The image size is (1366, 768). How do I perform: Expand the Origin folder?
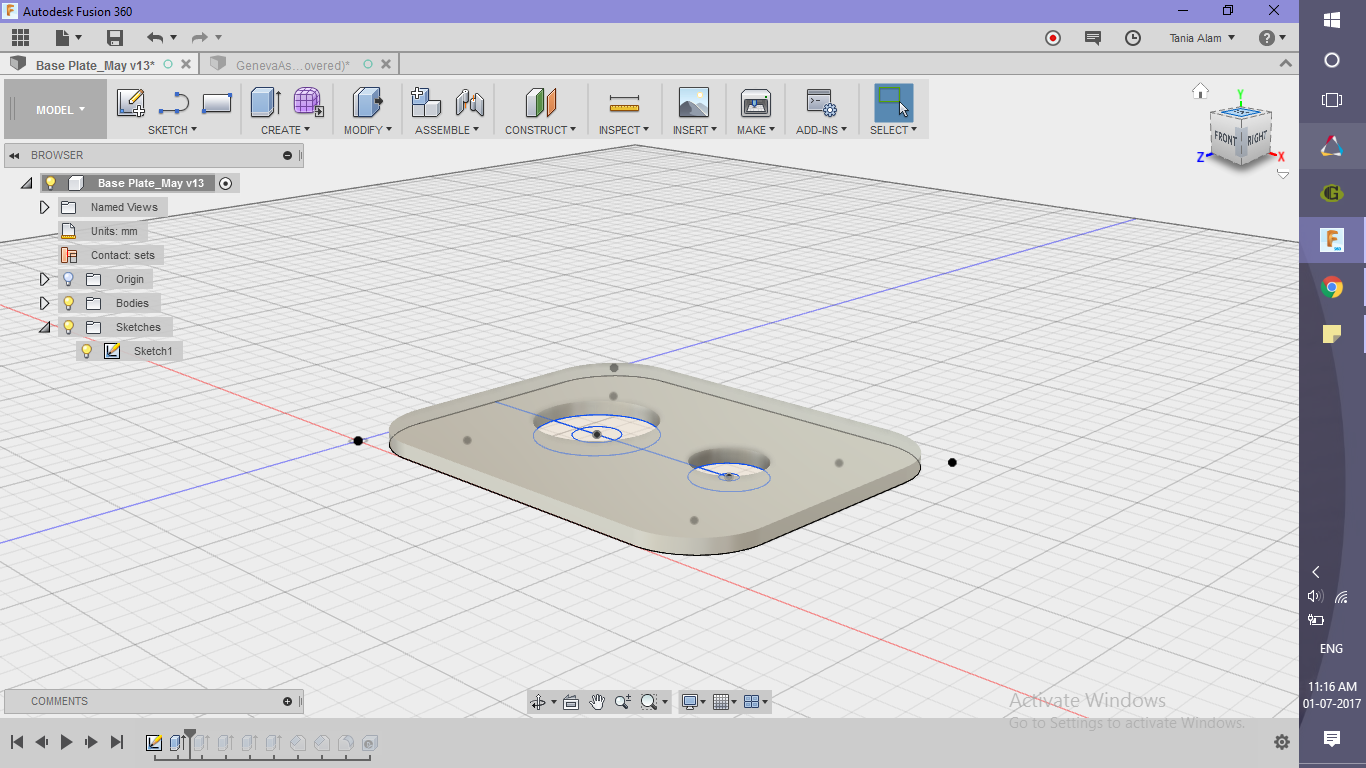pos(44,279)
